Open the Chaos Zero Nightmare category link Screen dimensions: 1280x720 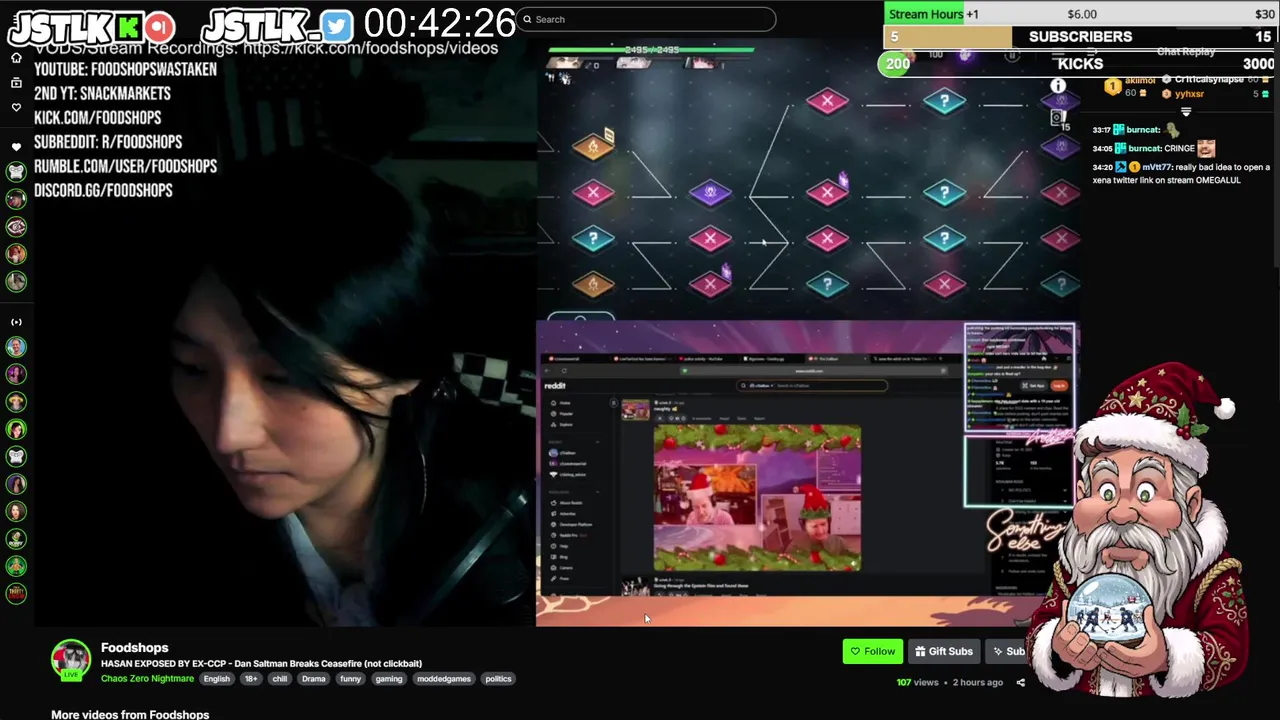coord(147,679)
